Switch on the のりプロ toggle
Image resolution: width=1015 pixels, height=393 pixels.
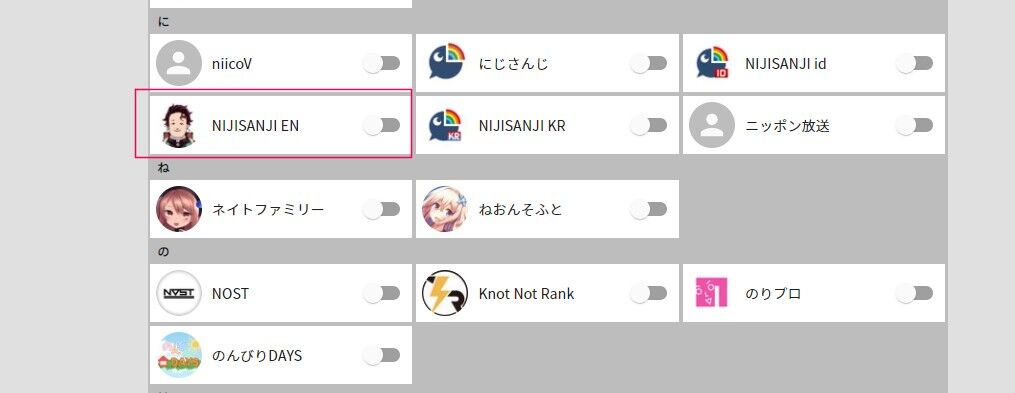click(914, 294)
